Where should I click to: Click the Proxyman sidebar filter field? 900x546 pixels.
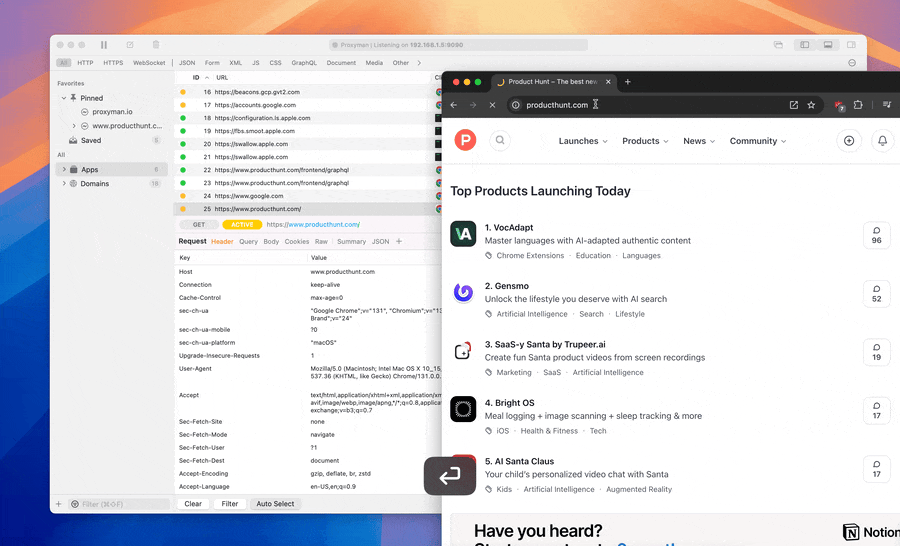pos(119,504)
